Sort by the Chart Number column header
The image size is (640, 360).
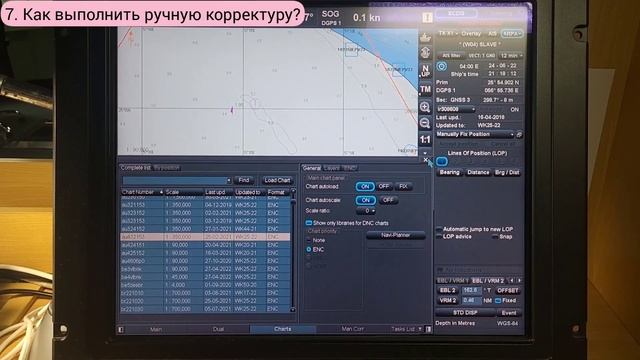tap(142, 192)
